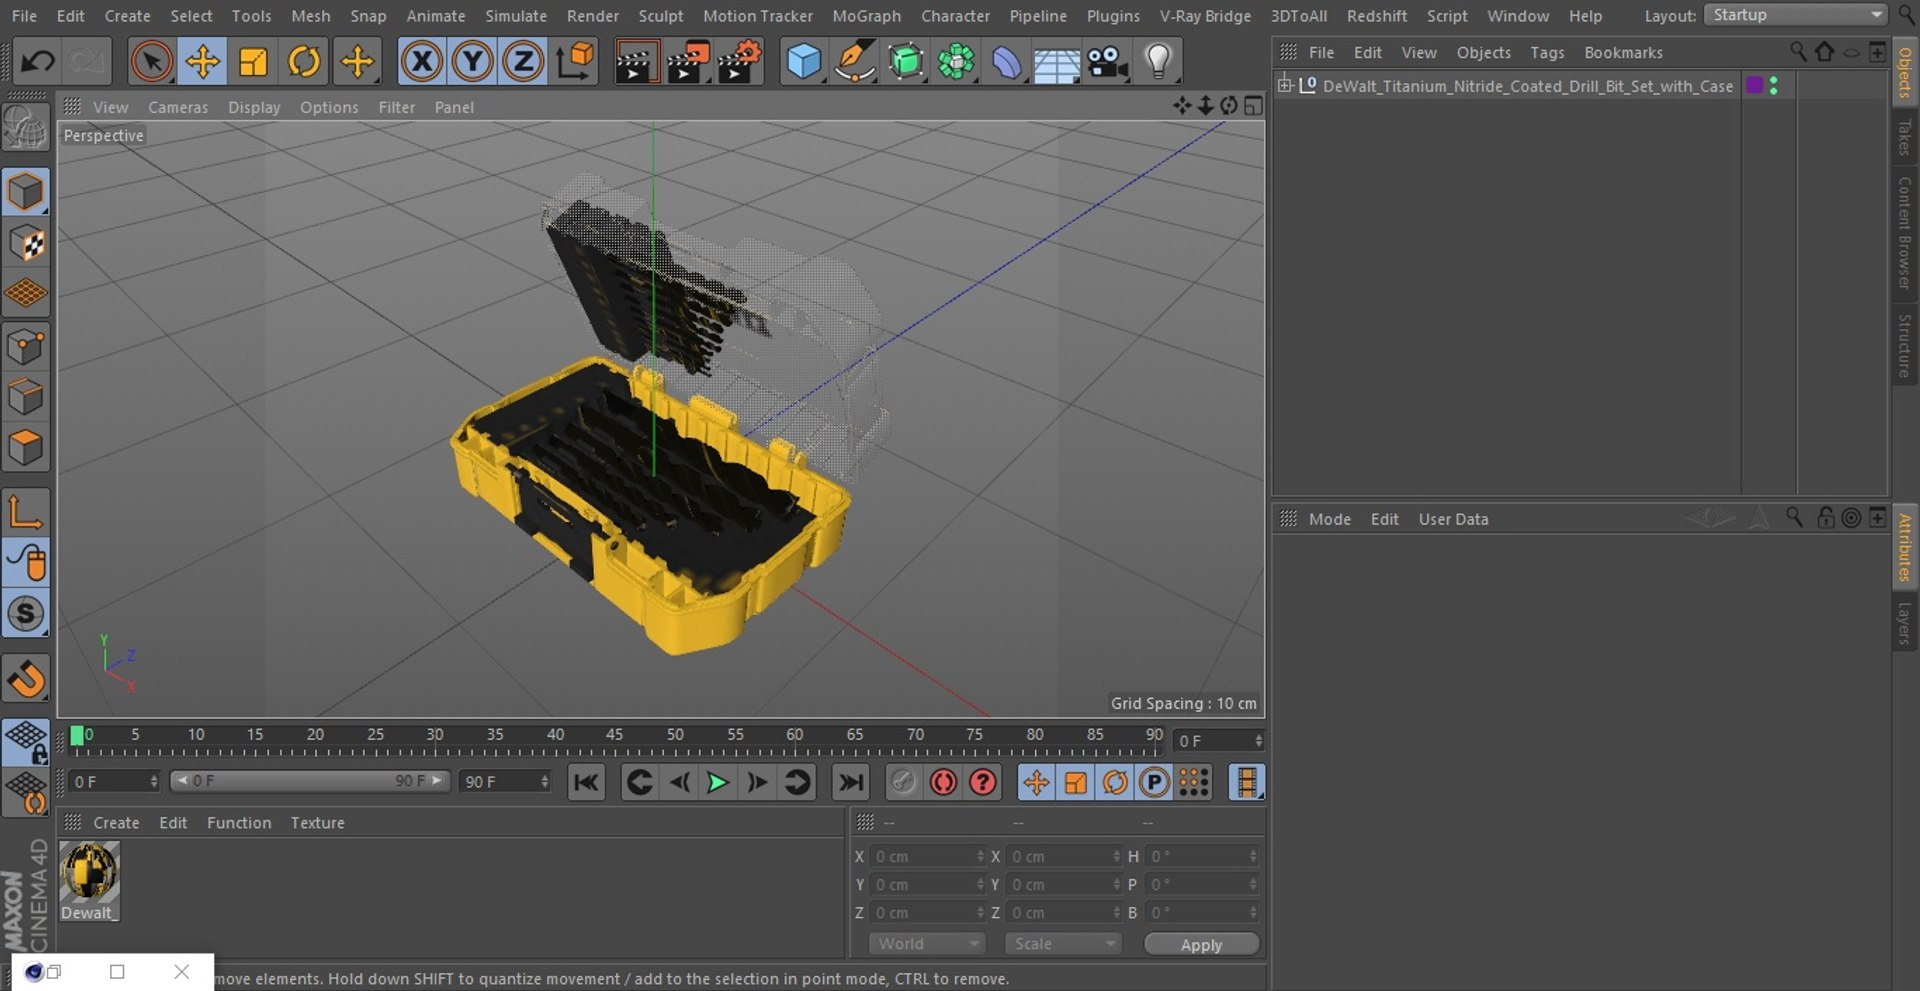Screen dimensions: 1920x991
Task: Open Edit Render Settings icon
Action: pos(740,62)
